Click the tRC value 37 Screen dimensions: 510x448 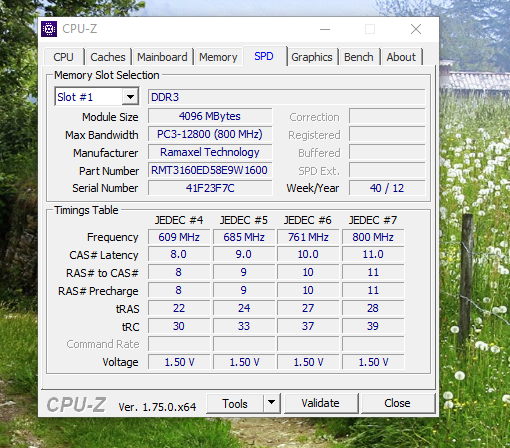point(308,326)
